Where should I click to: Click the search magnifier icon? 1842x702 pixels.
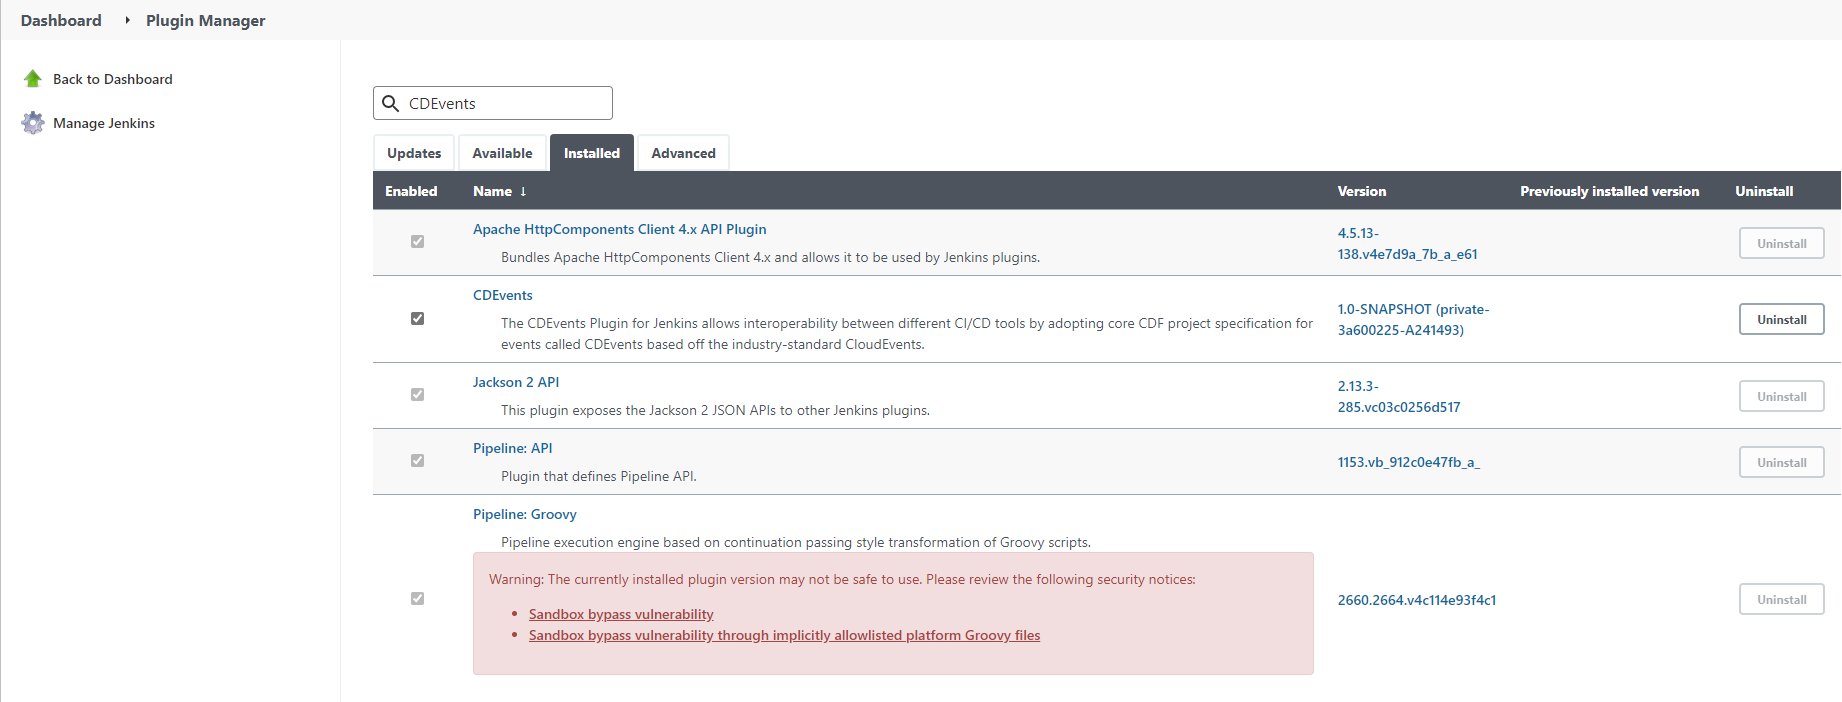pyautogui.click(x=391, y=103)
